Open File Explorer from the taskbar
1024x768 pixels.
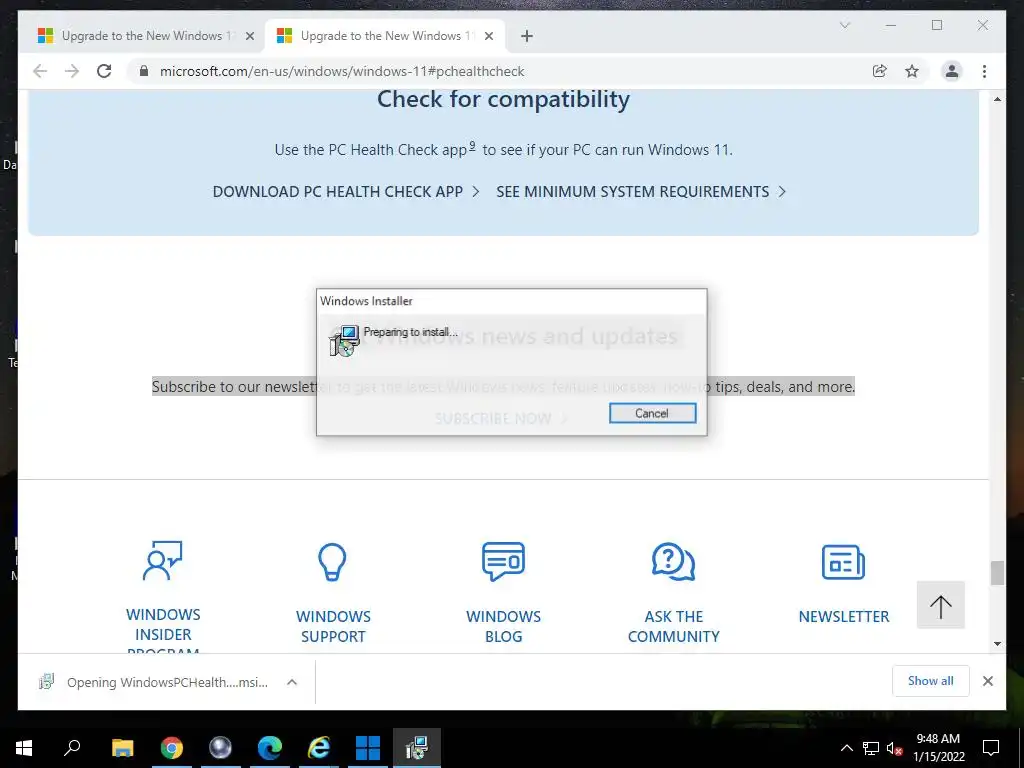122,748
